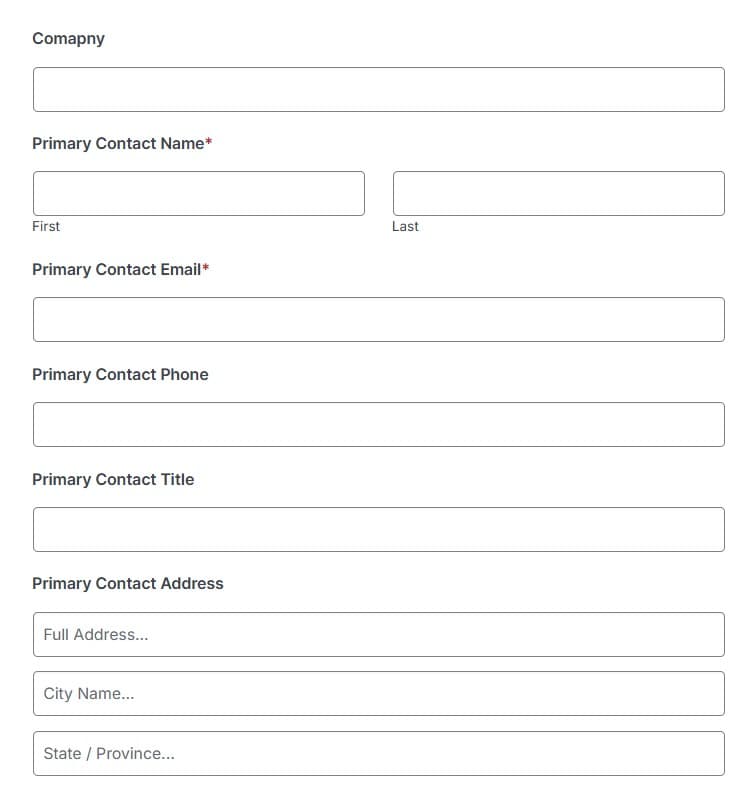753x788 pixels.
Task: Click the Primary Contact Name label
Action: 118,144
